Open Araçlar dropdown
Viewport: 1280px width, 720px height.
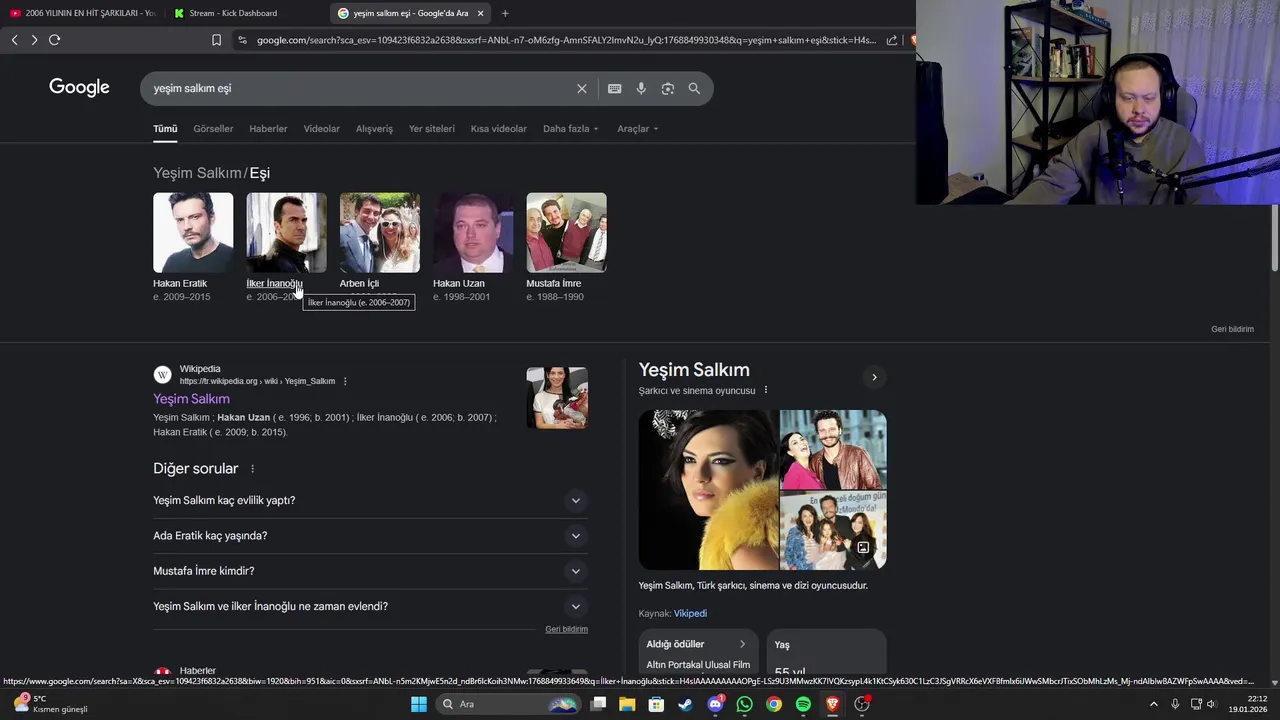tap(637, 129)
